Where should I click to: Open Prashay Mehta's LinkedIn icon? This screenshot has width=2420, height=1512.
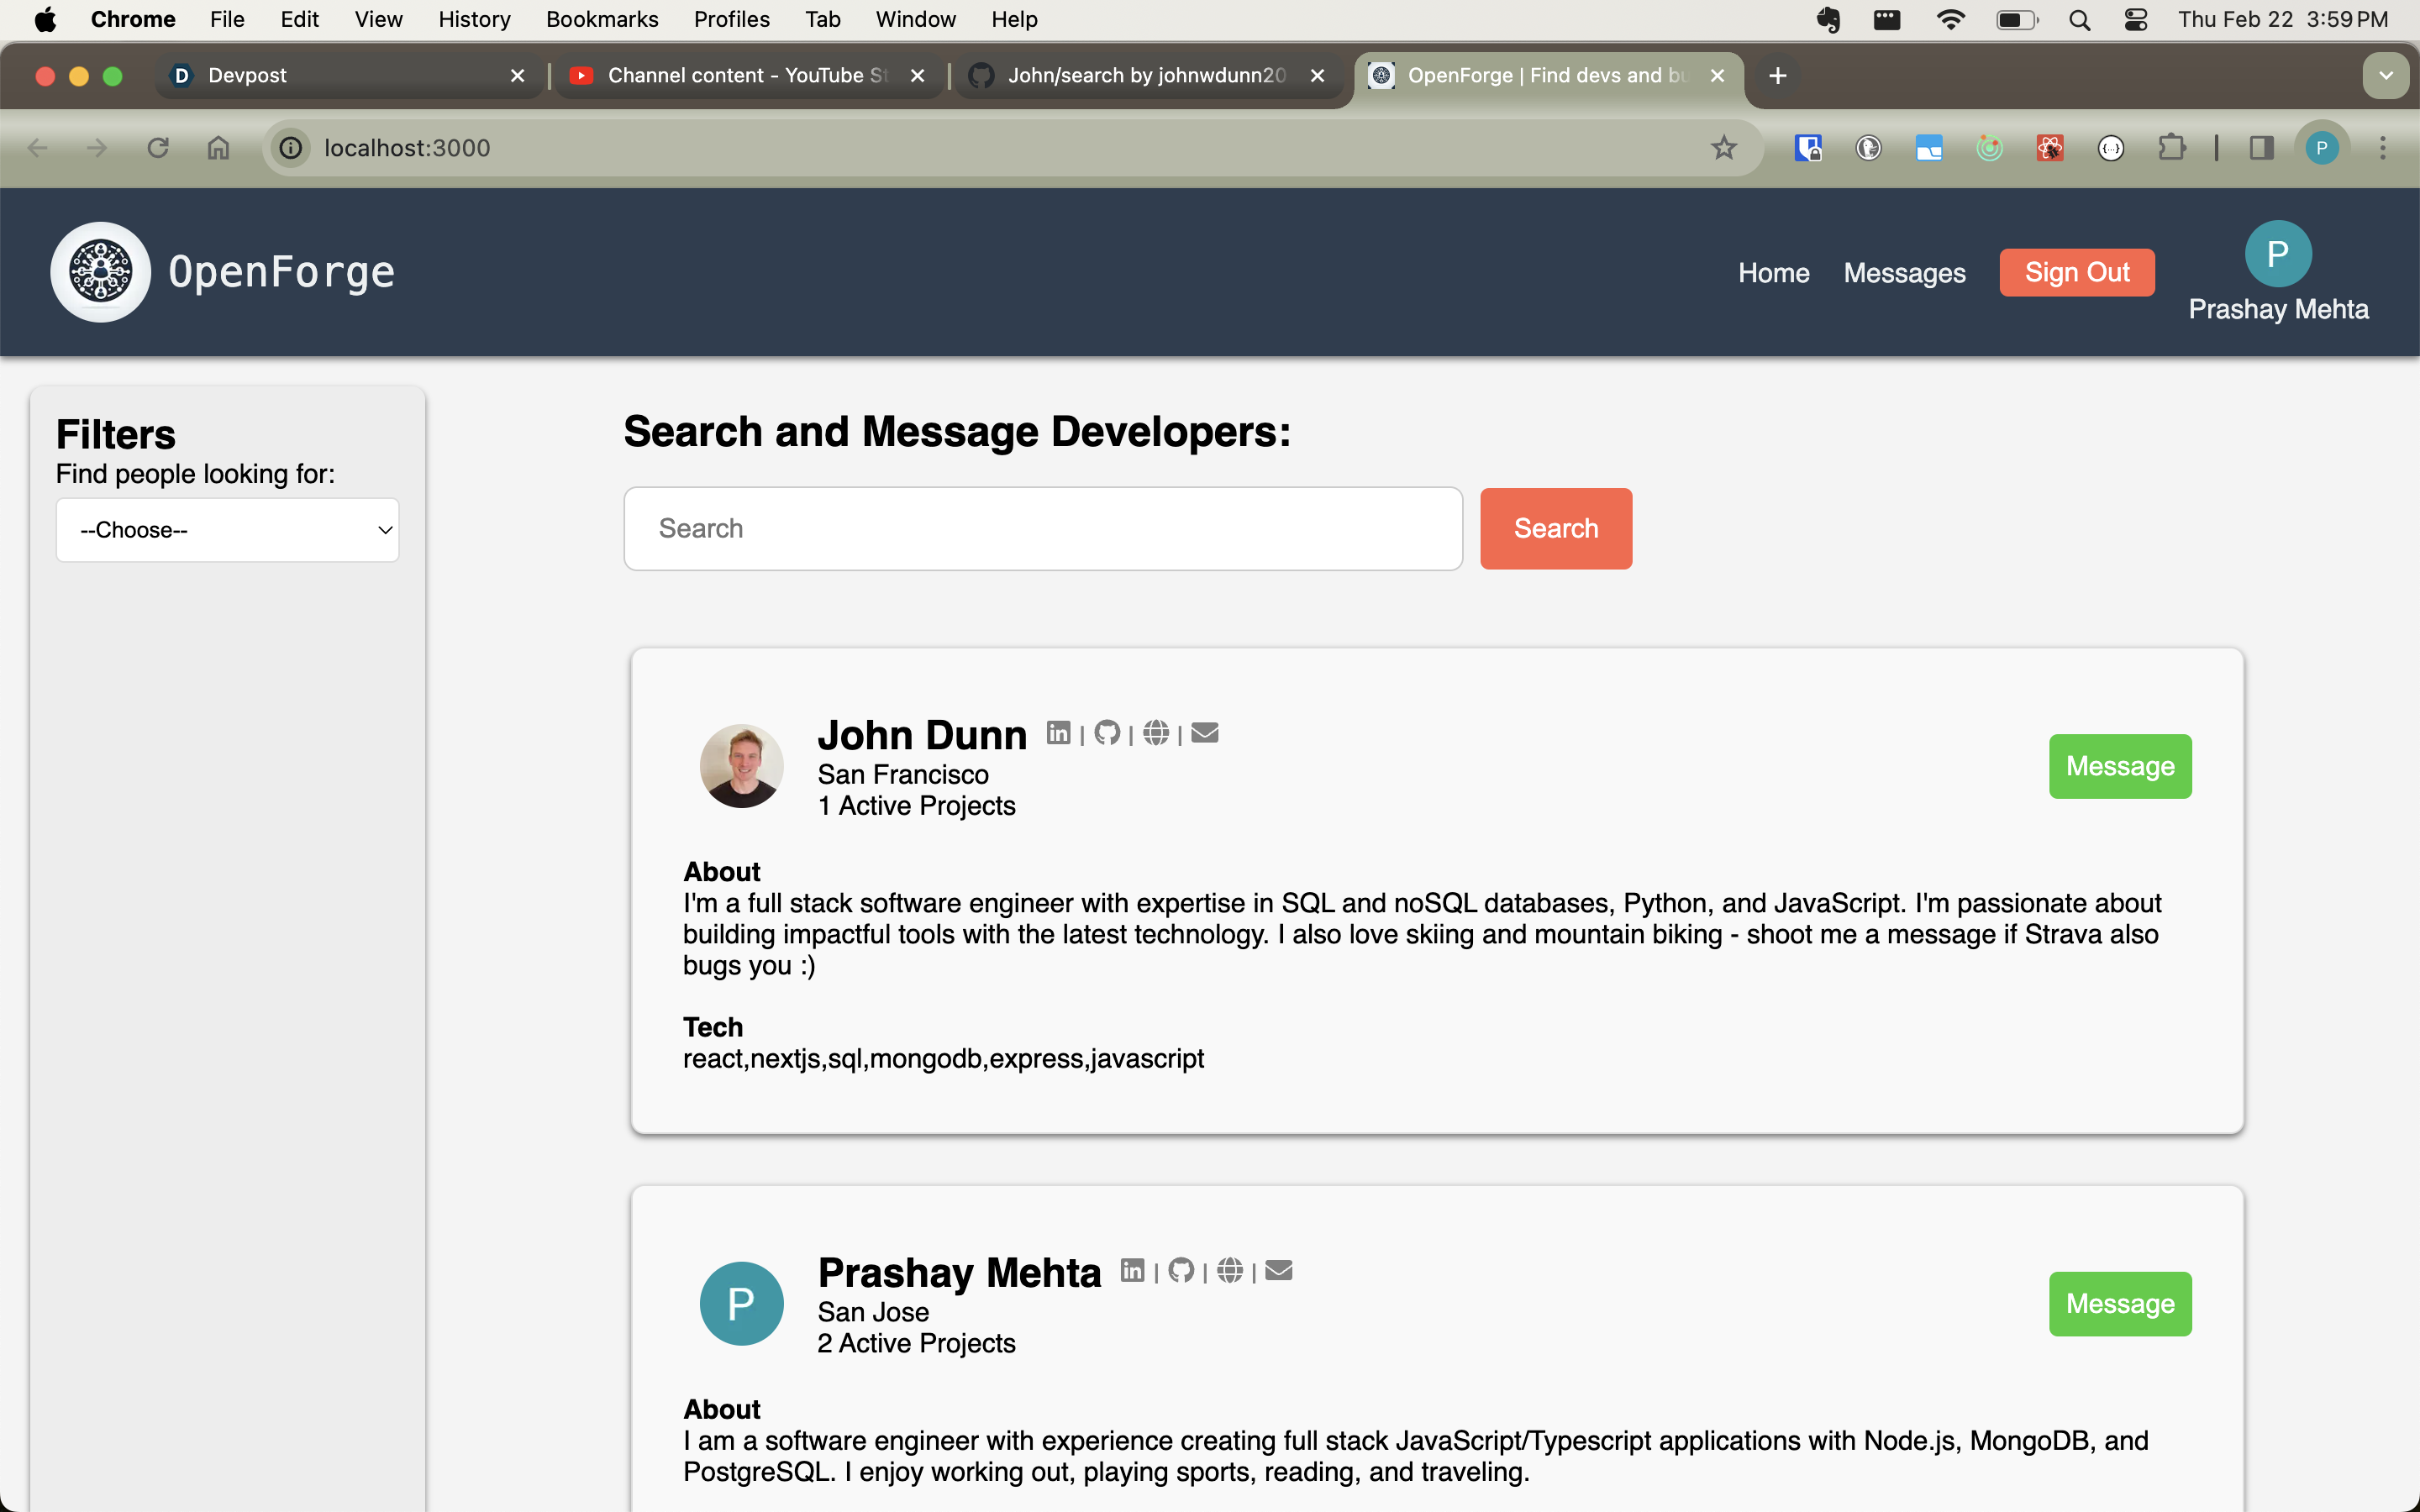point(1132,1270)
